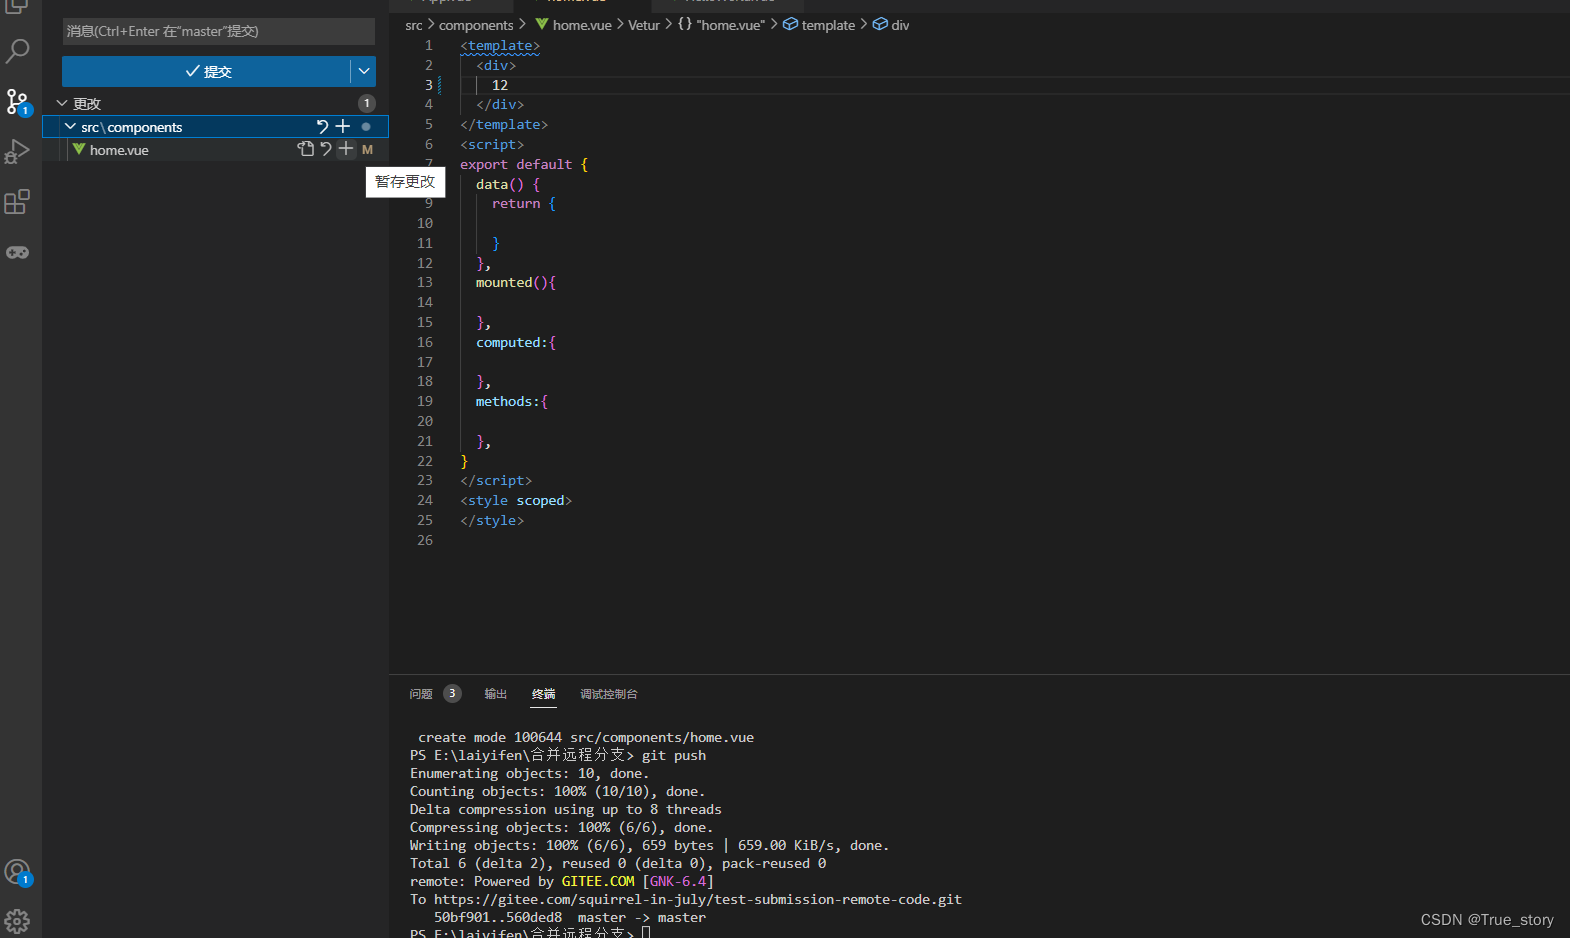Click the return { code line
Screen dimensions: 1570x938
pyautogui.click(x=524, y=203)
